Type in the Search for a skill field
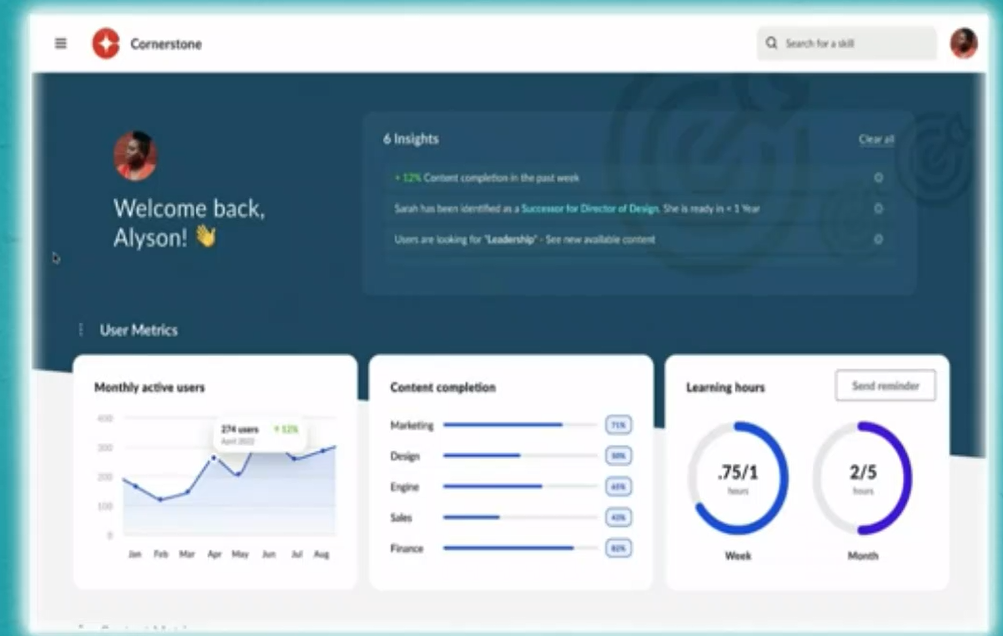The height and width of the screenshot is (636, 1003). [x=855, y=43]
